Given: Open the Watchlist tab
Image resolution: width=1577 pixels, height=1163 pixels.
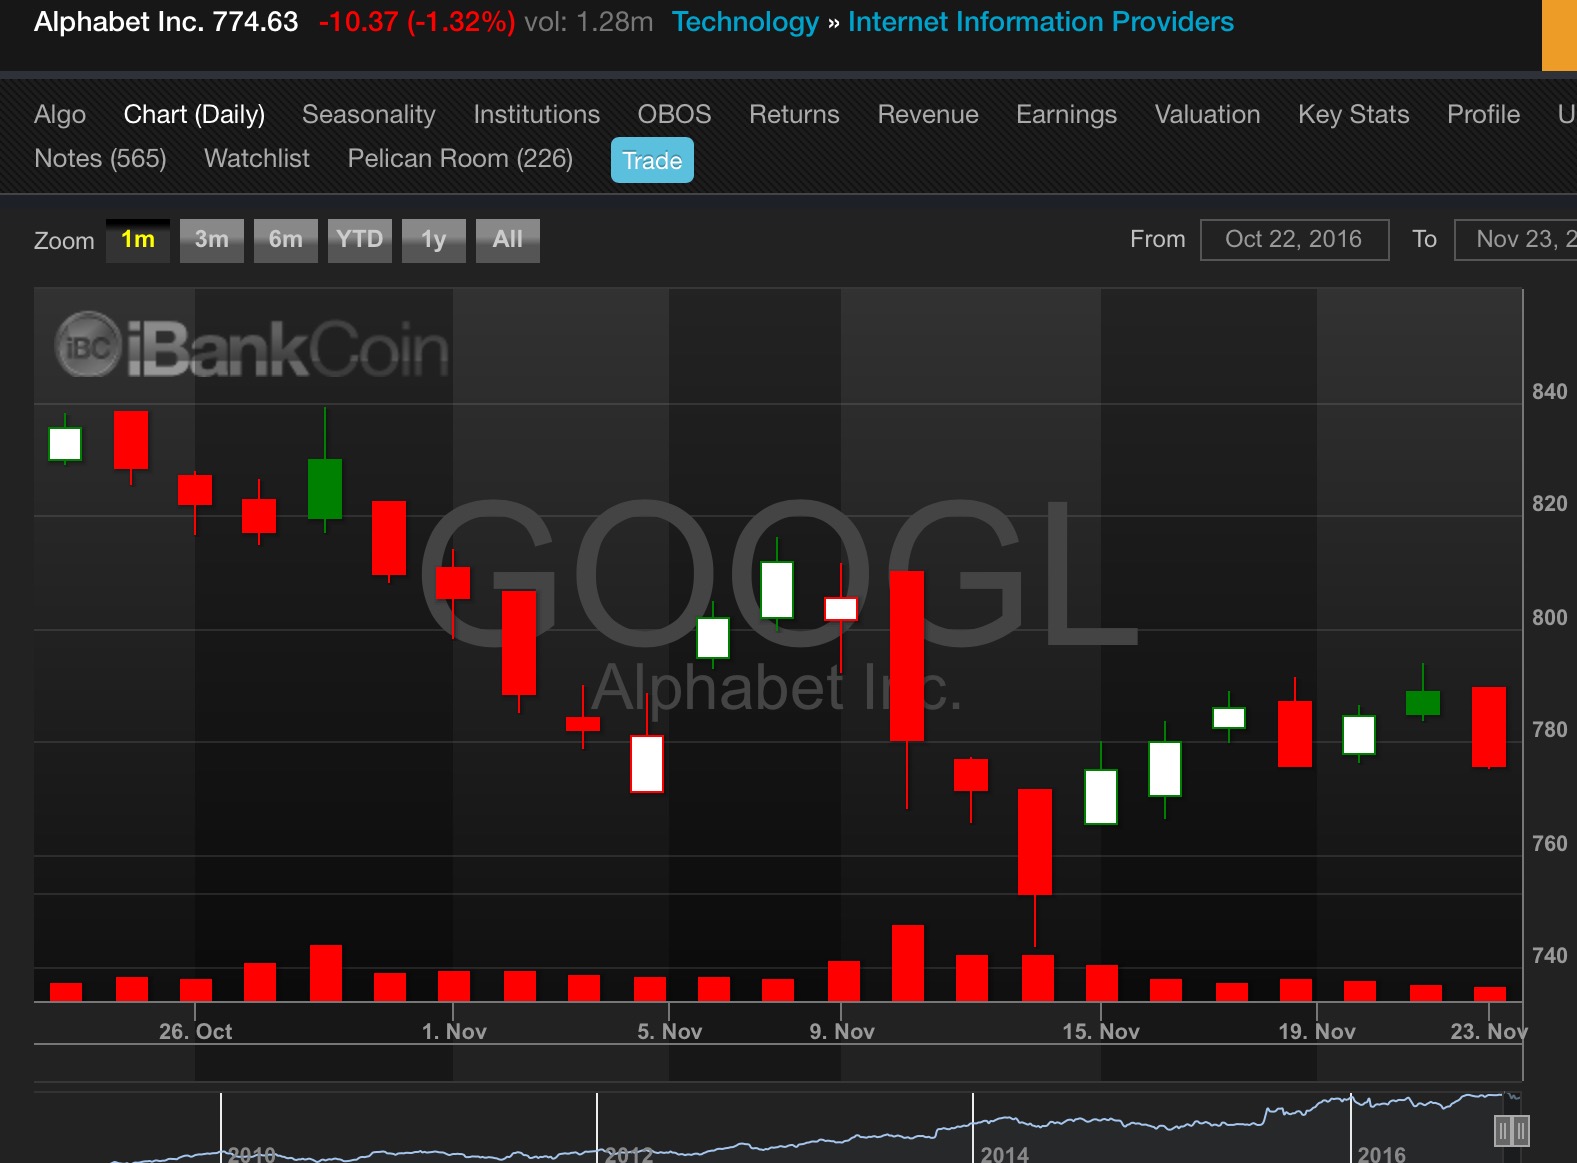Looking at the screenshot, I should [x=257, y=159].
